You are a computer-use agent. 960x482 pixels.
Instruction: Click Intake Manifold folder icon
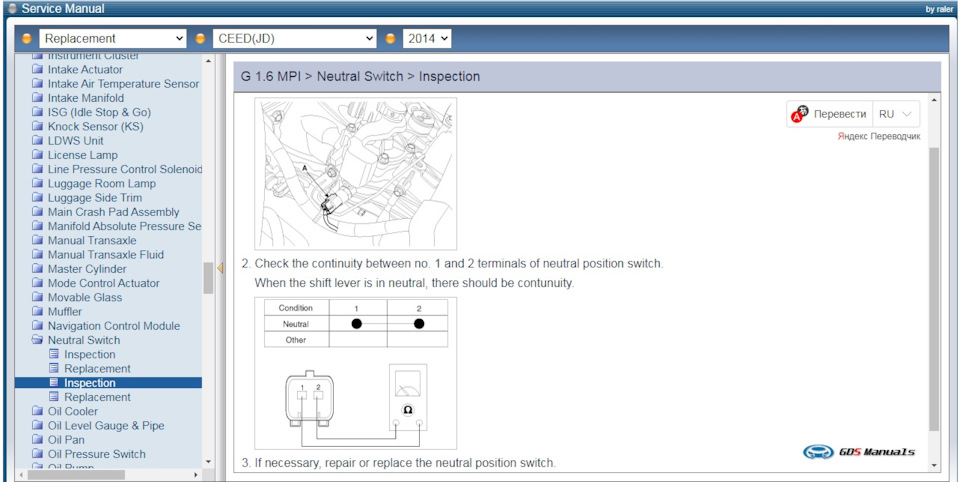coord(38,98)
